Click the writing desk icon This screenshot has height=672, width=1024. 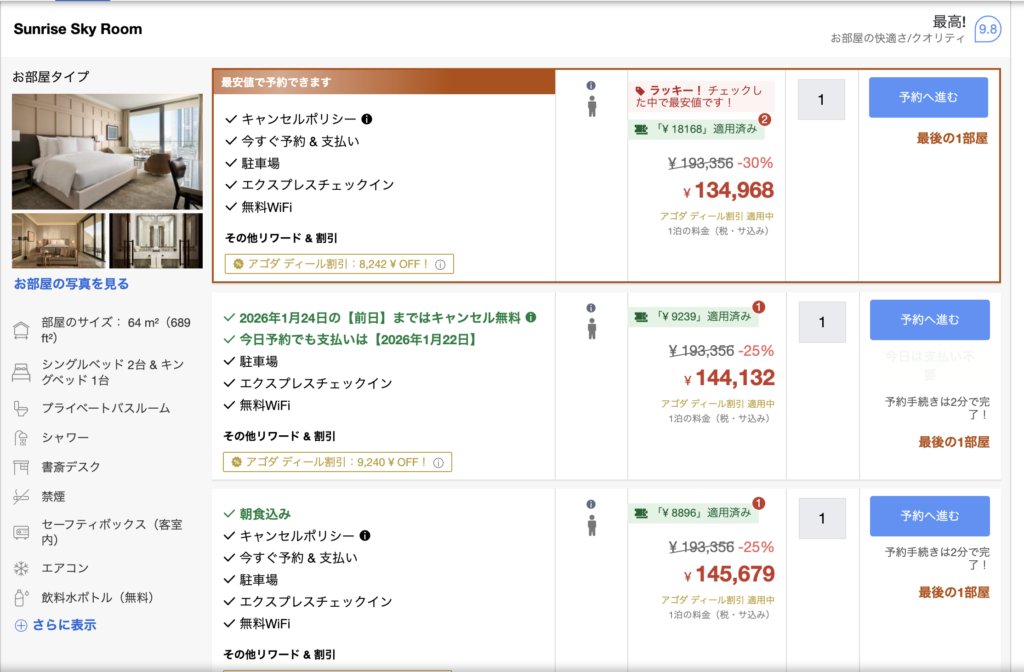tap(18, 466)
